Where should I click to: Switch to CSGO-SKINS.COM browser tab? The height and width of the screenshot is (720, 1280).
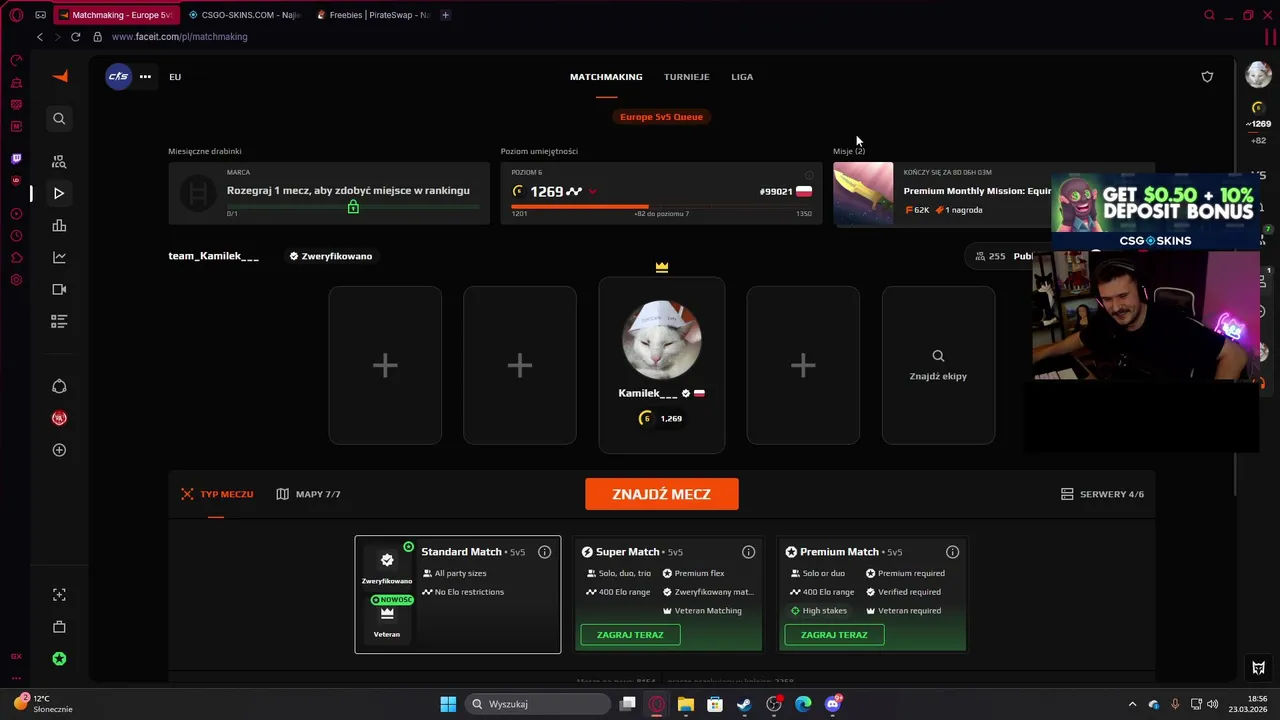click(x=244, y=15)
